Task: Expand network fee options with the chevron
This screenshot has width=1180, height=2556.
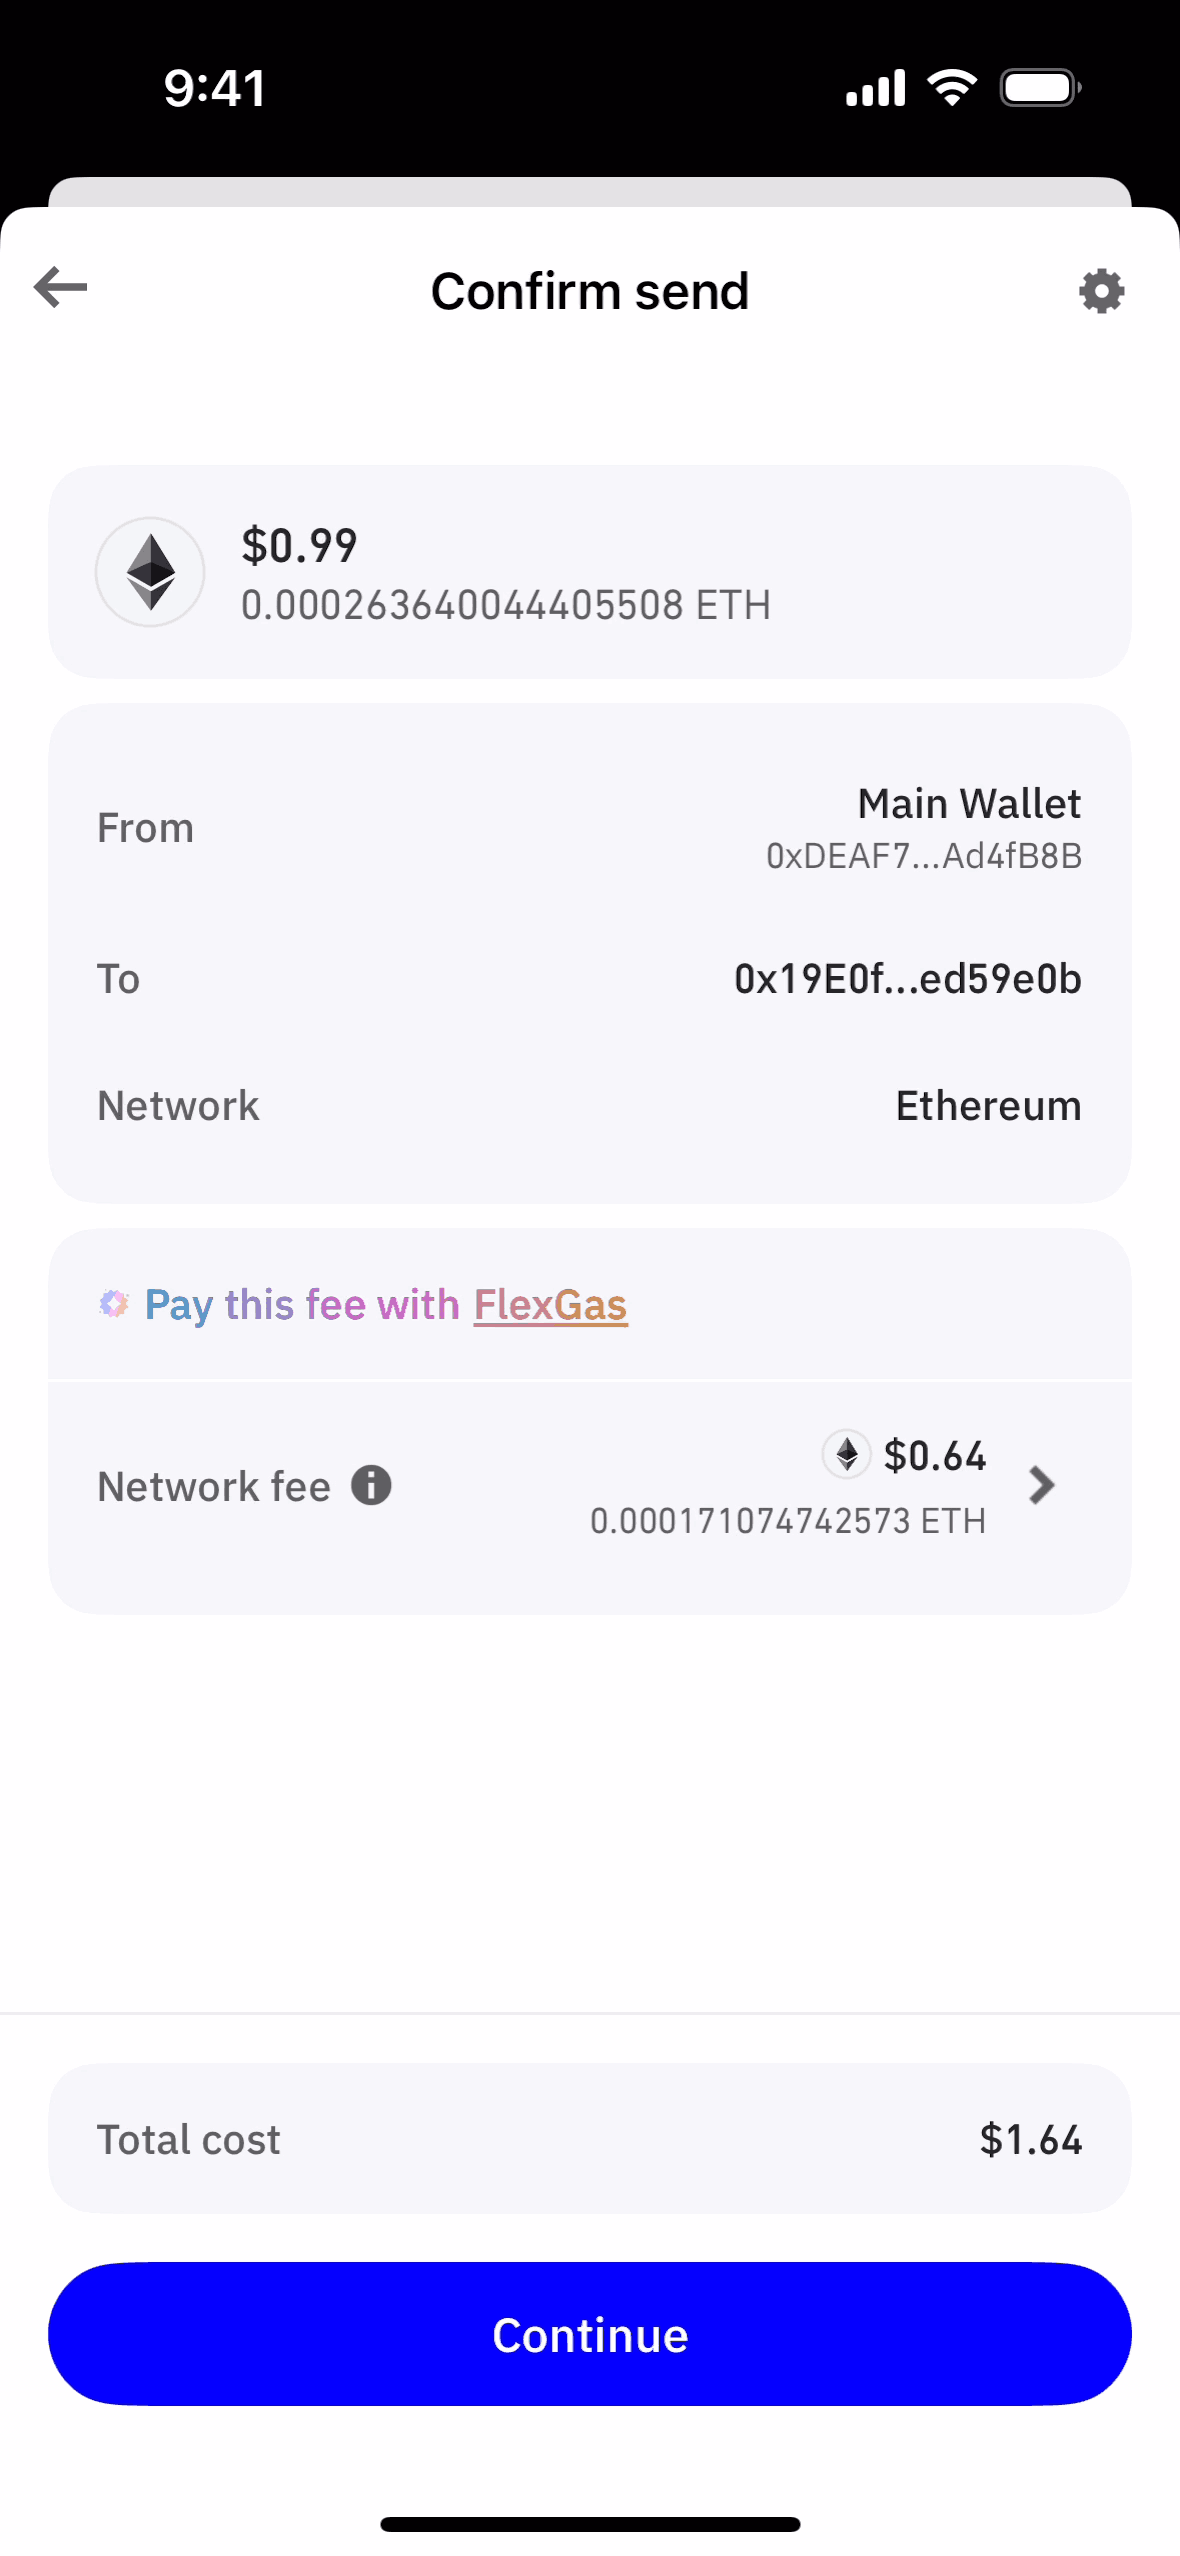Action: pyautogui.click(x=1041, y=1485)
